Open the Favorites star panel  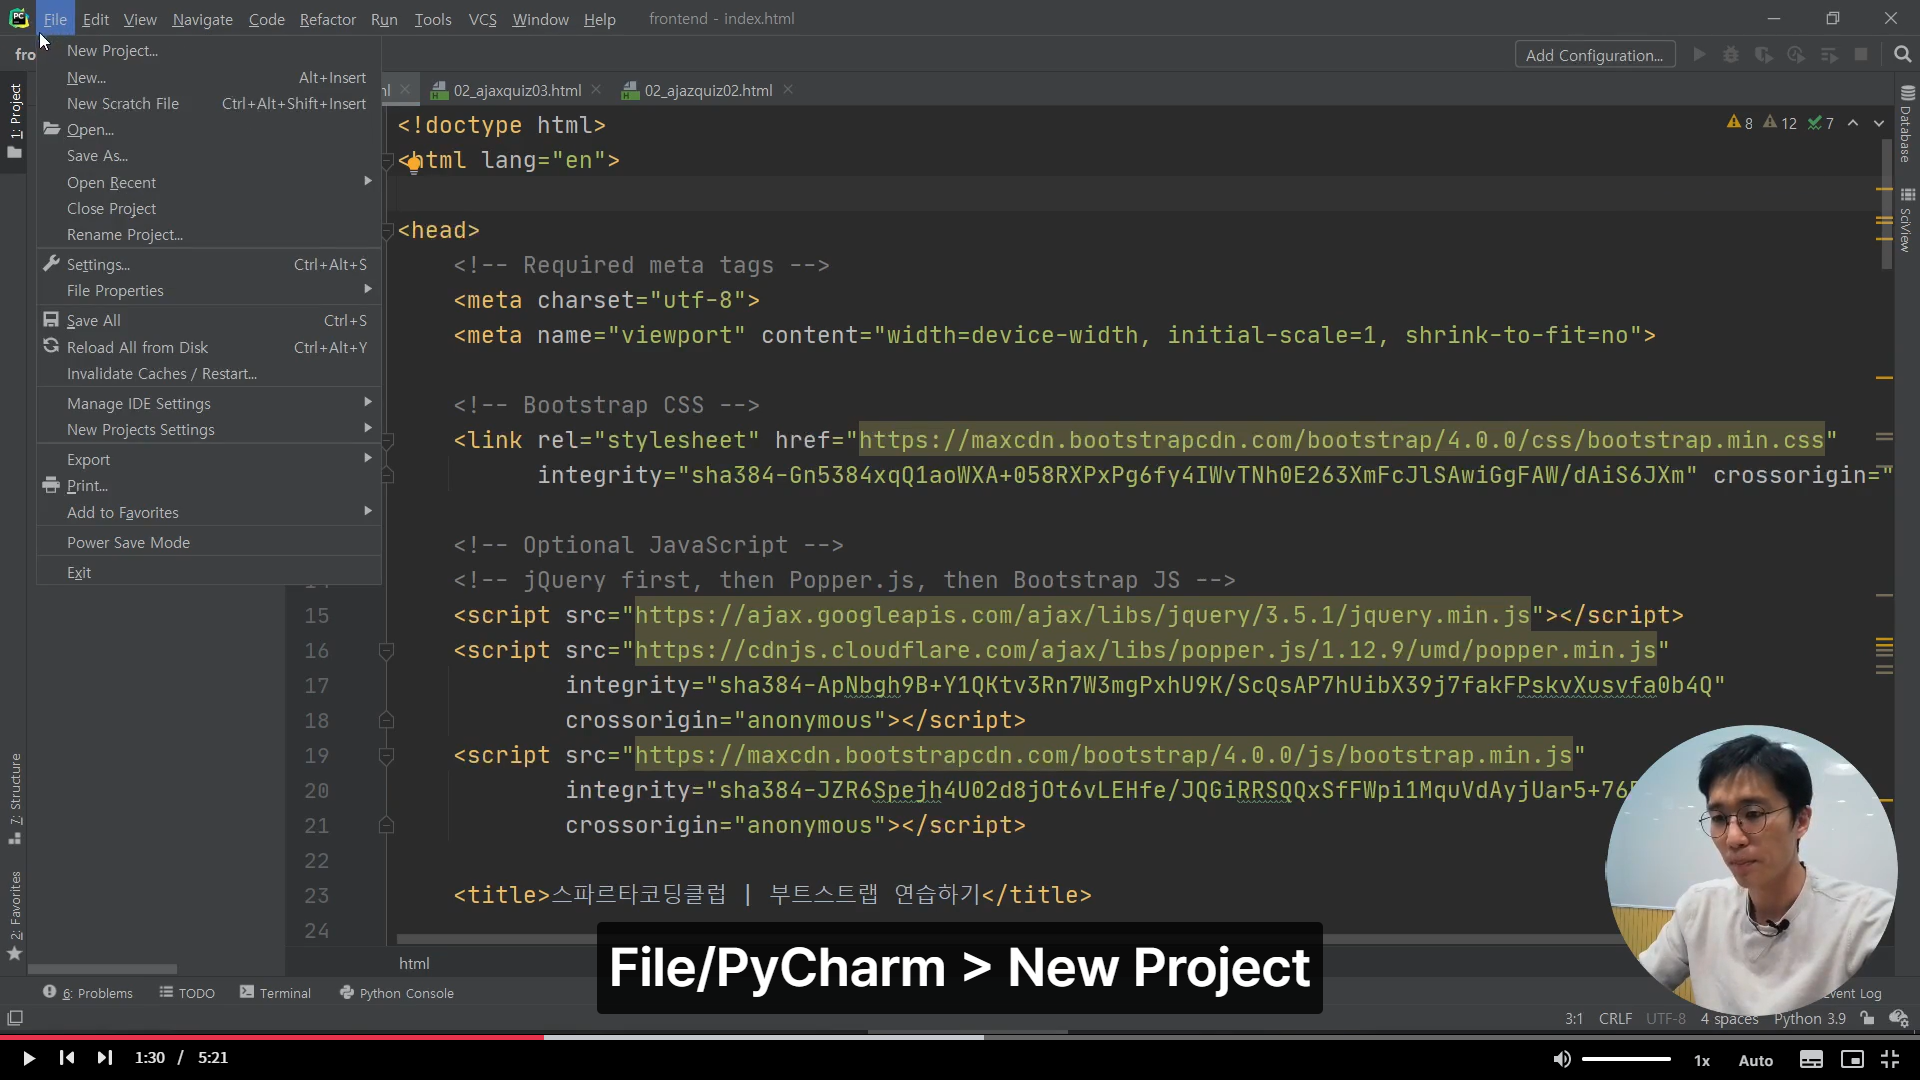(x=15, y=915)
